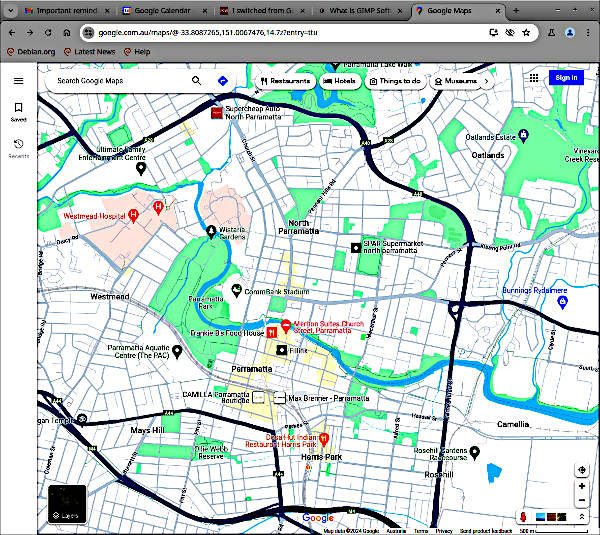Click the Directions arrow icon
This screenshot has width=600, height=535.
pyautogui.click(x=222, y=80)
